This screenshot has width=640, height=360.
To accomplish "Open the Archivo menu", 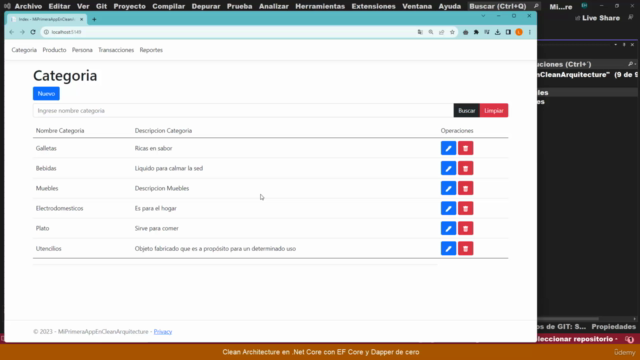I will (28, 6).
